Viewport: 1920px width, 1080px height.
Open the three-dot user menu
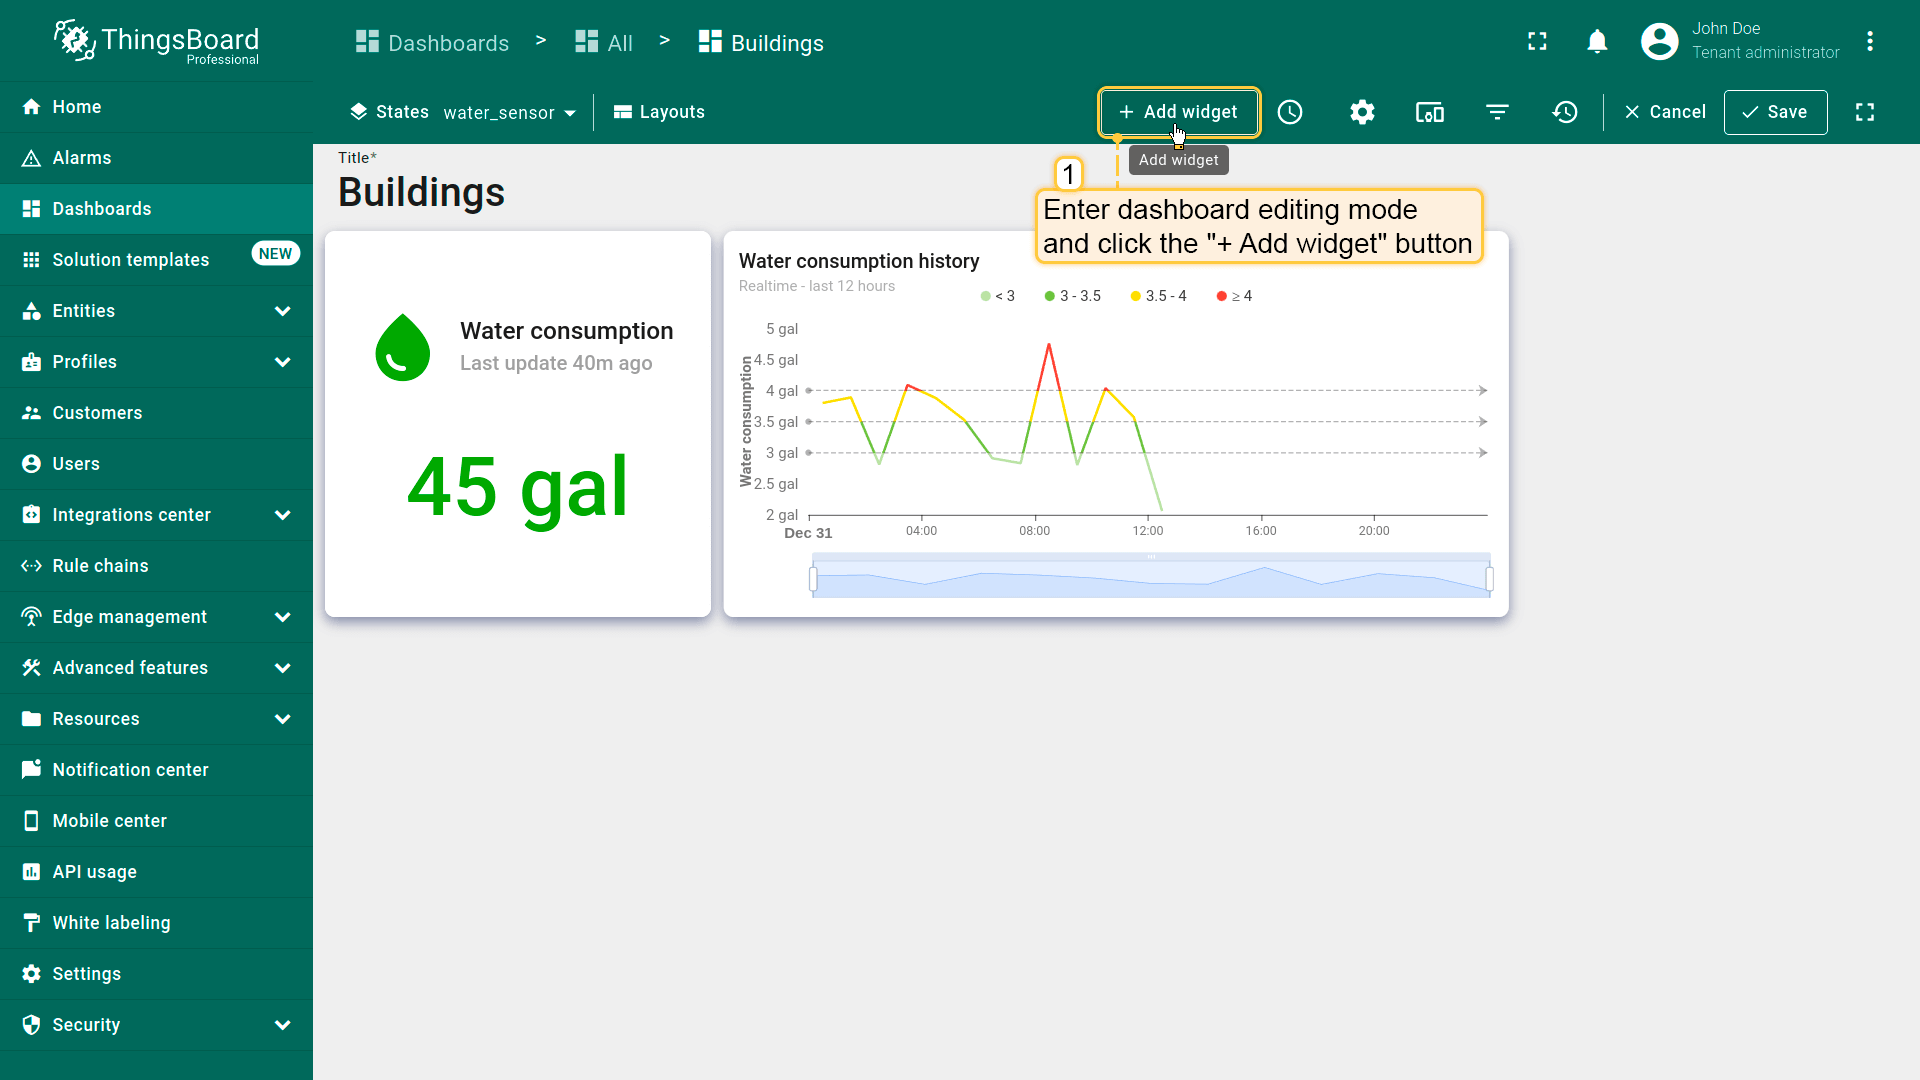(x=1869, y=41)
